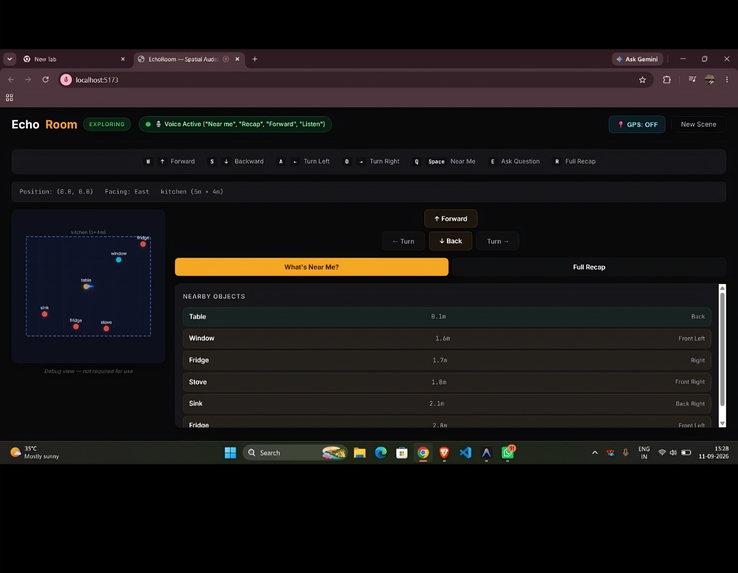
Task: Click the wide Full Recap button
Action: point(589,267)
